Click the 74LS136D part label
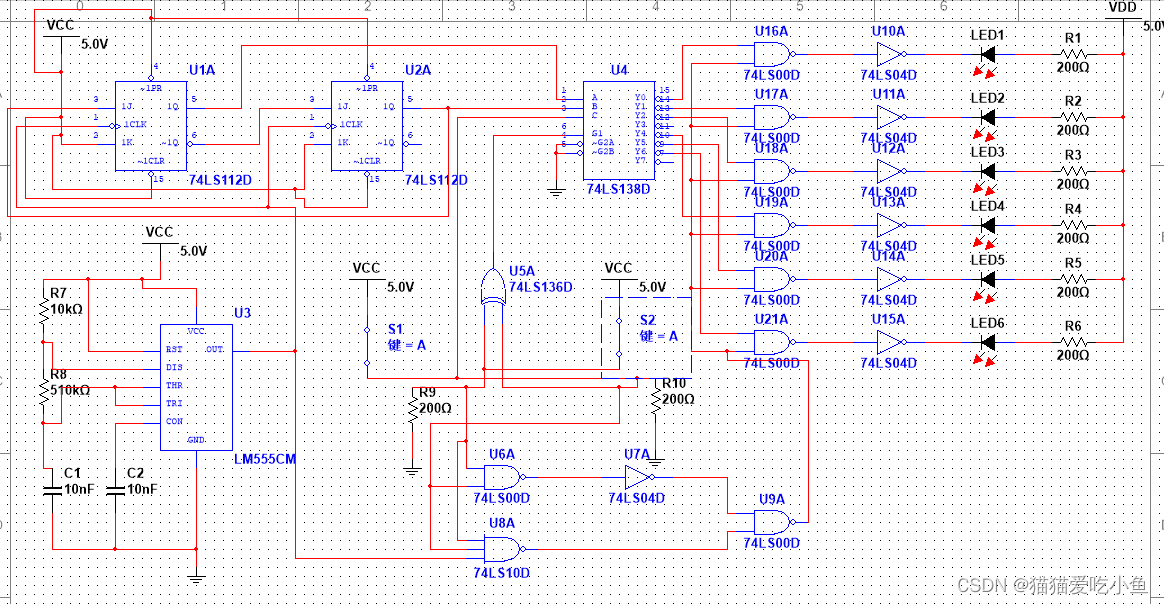Viewport: 1164px width, 604px height. (541, 287)
